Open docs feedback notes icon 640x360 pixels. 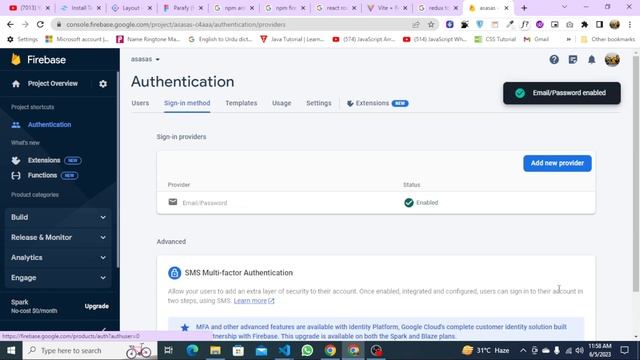(x=573, y=60)
